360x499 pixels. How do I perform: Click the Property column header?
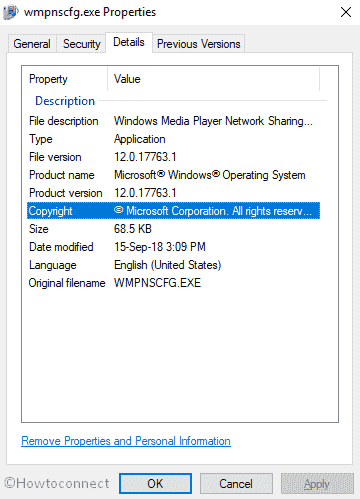(68, 79)
